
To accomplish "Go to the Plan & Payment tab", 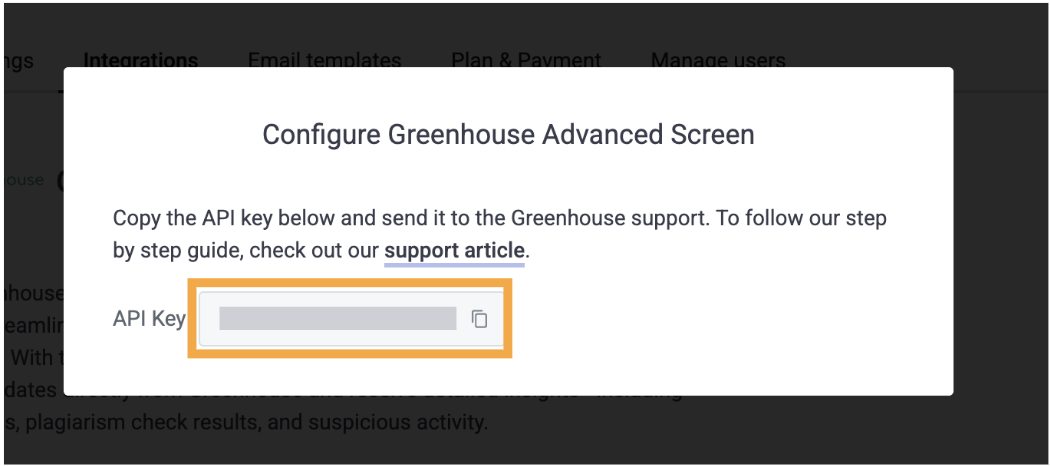I will (526, 61).
